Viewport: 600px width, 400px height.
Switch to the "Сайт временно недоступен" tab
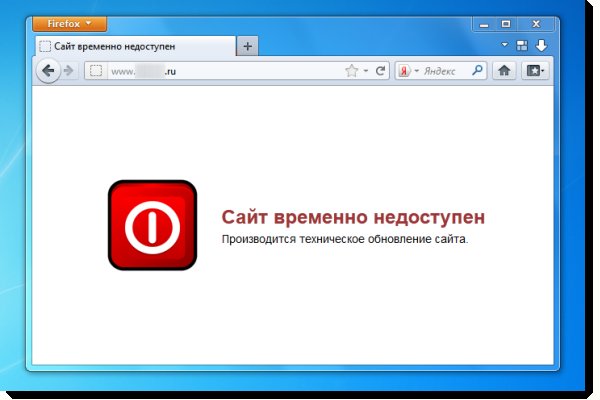[x=134, y=46]
